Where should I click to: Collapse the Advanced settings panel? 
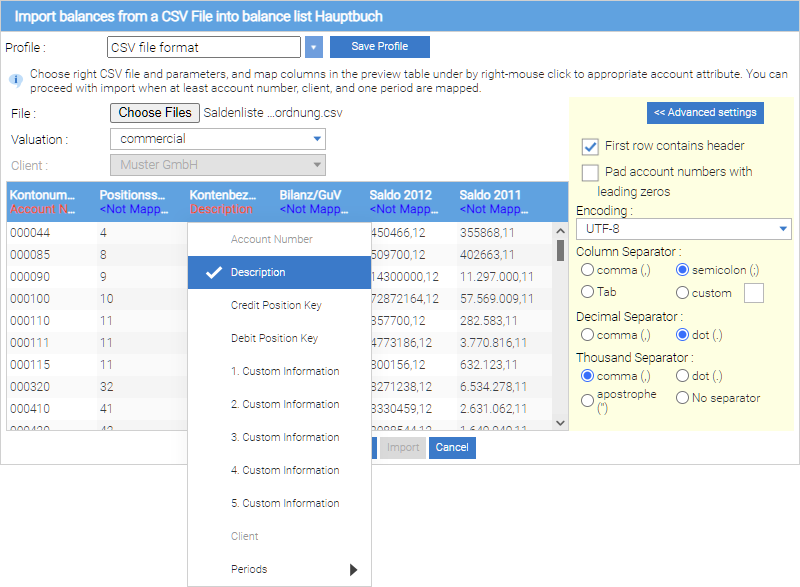[705, 112]
